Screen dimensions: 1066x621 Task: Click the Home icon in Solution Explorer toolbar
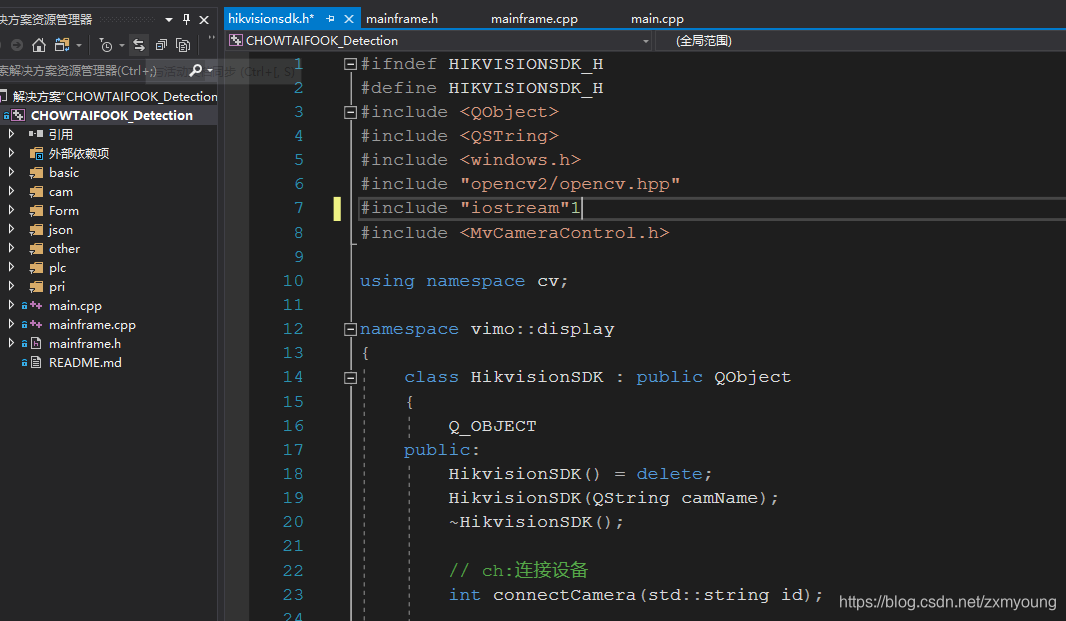(37, 45)
